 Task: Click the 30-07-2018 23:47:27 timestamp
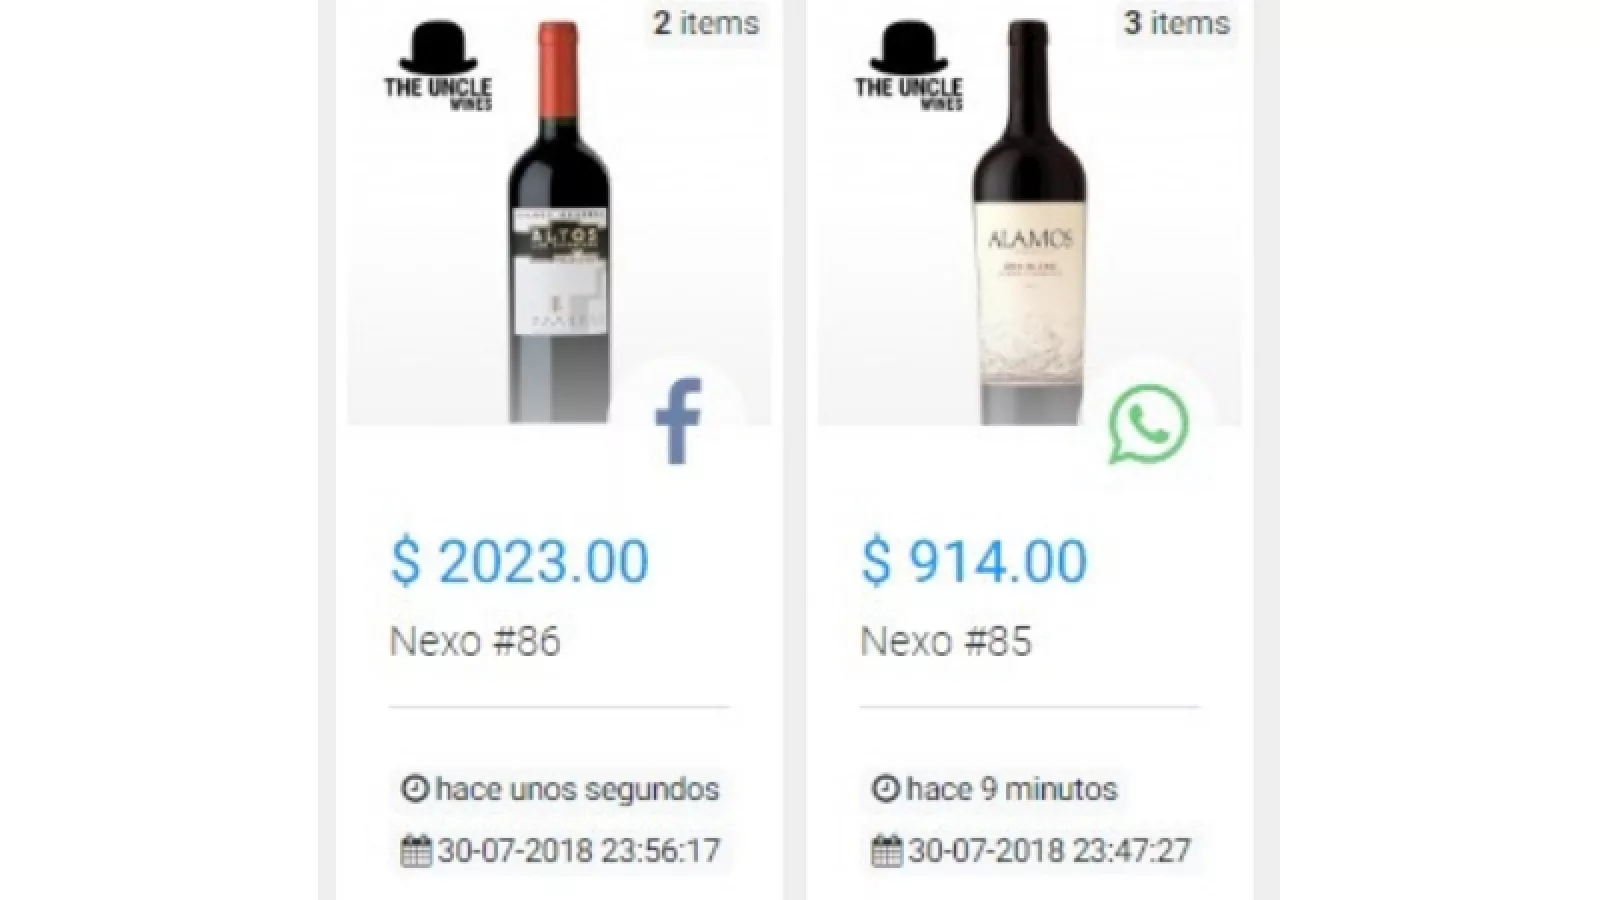pyautogui.click(x=1049, y=851)
